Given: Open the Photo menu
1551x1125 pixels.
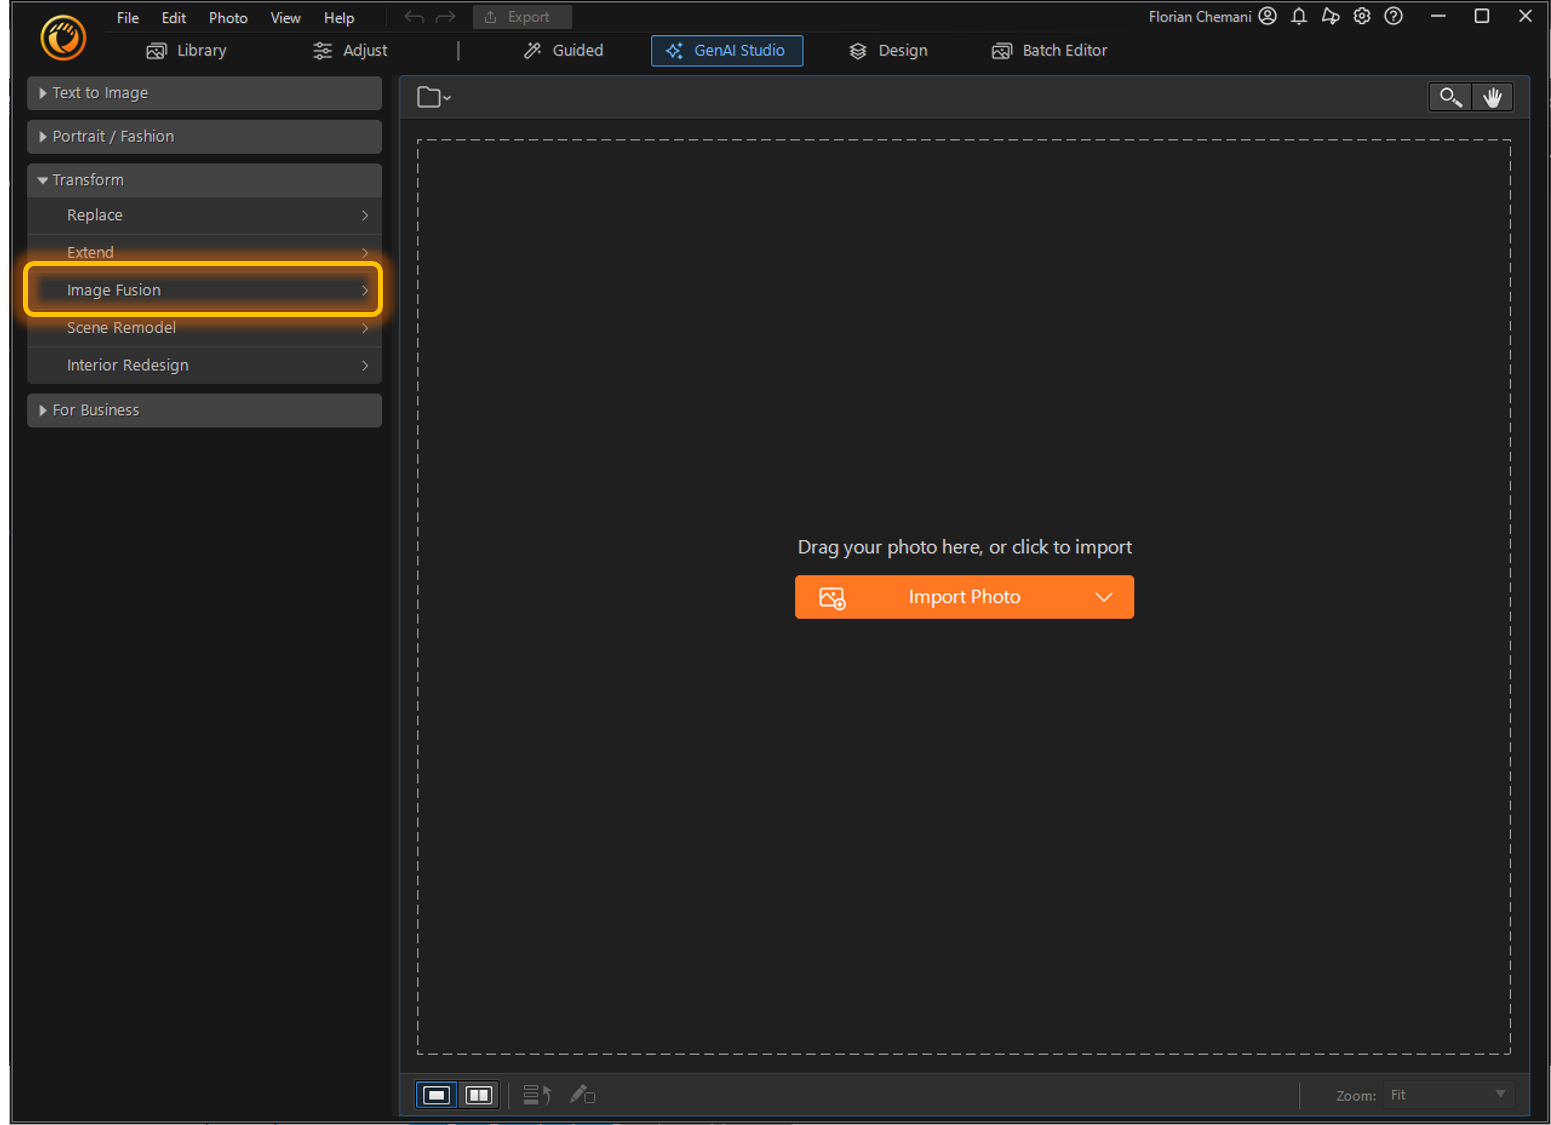Looking at the screenshot, I should point(228,17).
